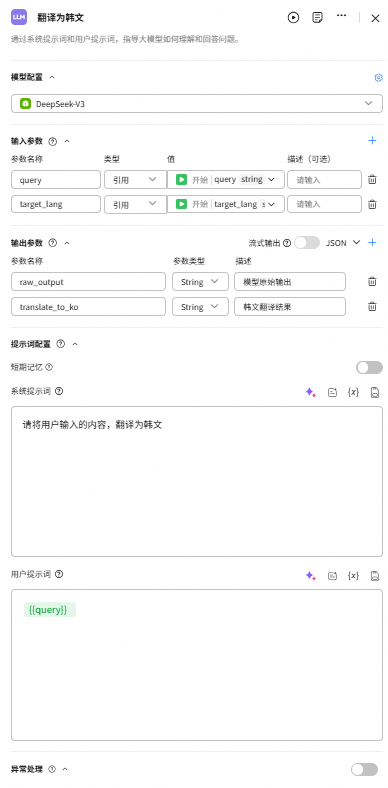The width and height of the screenshot is (388, 788).
Task: Click the purple LLM node icon
Action: click(x=19, y=17)
